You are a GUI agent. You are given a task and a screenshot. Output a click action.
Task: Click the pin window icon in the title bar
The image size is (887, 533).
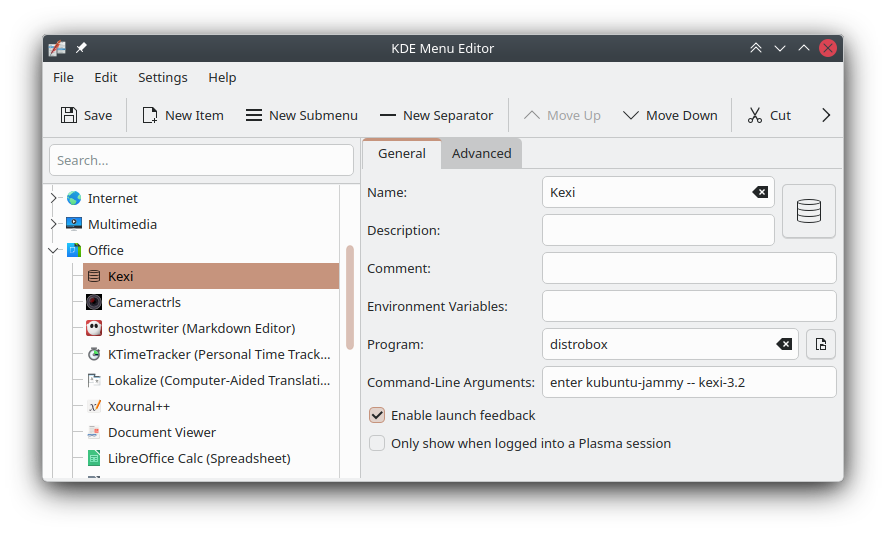[81, 48]
